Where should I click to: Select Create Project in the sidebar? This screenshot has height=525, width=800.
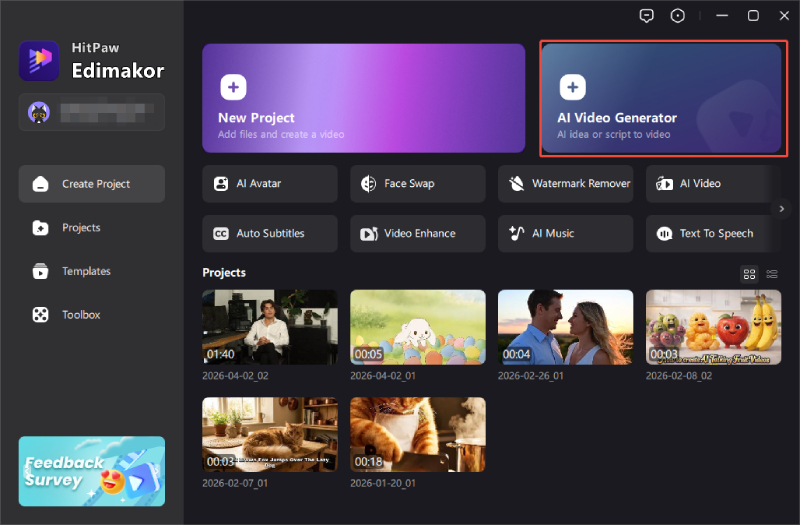click(92, 184)
